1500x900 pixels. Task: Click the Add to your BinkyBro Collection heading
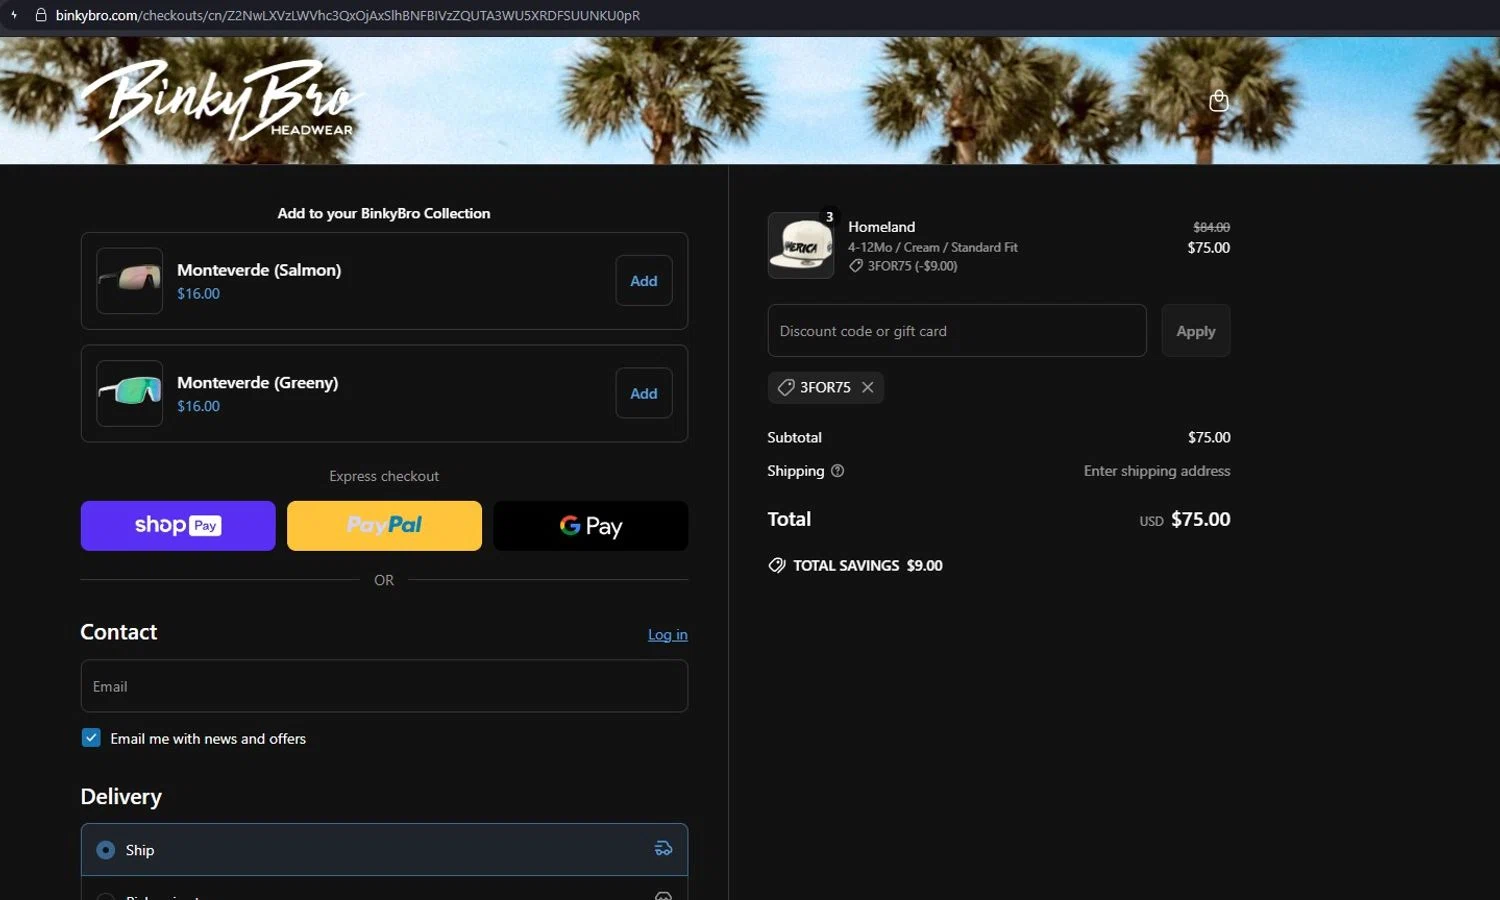click(x=384, y=213)
